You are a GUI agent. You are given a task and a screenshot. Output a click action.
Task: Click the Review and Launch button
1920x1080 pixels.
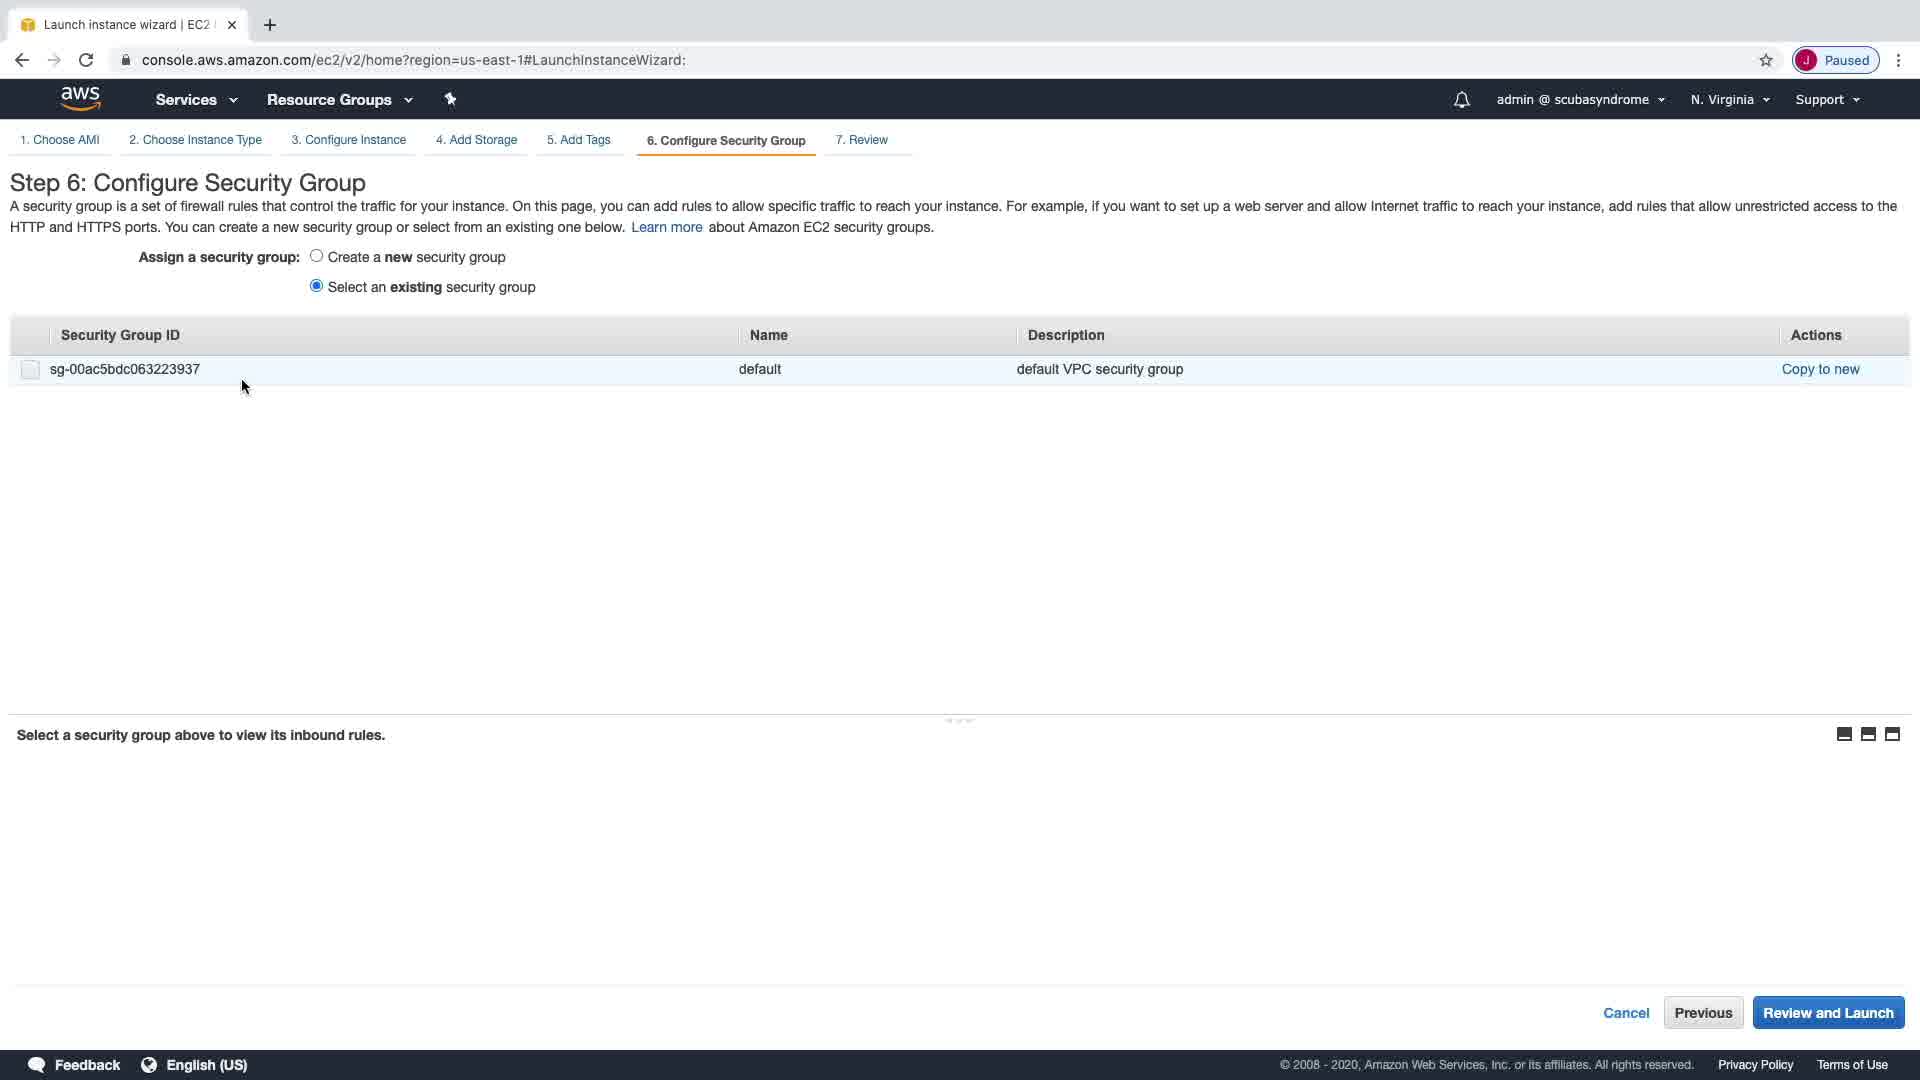[1828, 1013]
